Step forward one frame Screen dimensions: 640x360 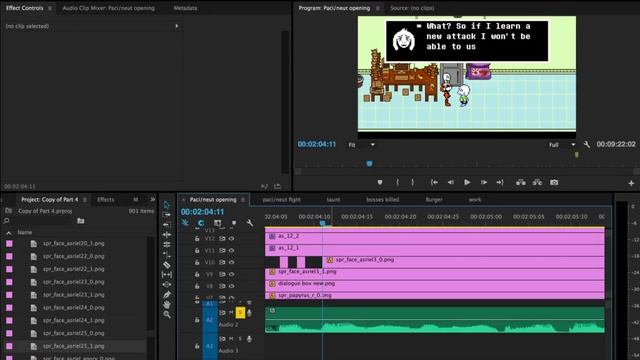[484, 182]
